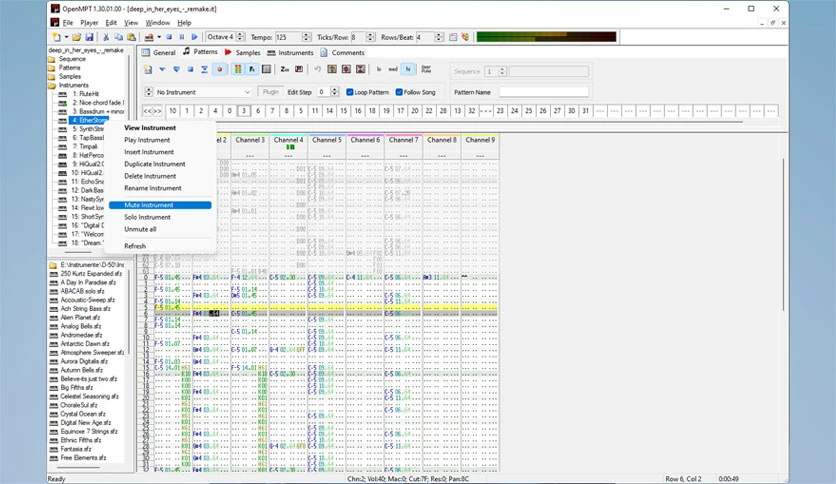Select low detail level 'lo' button
836x484 pixels.
coord(379,69)
